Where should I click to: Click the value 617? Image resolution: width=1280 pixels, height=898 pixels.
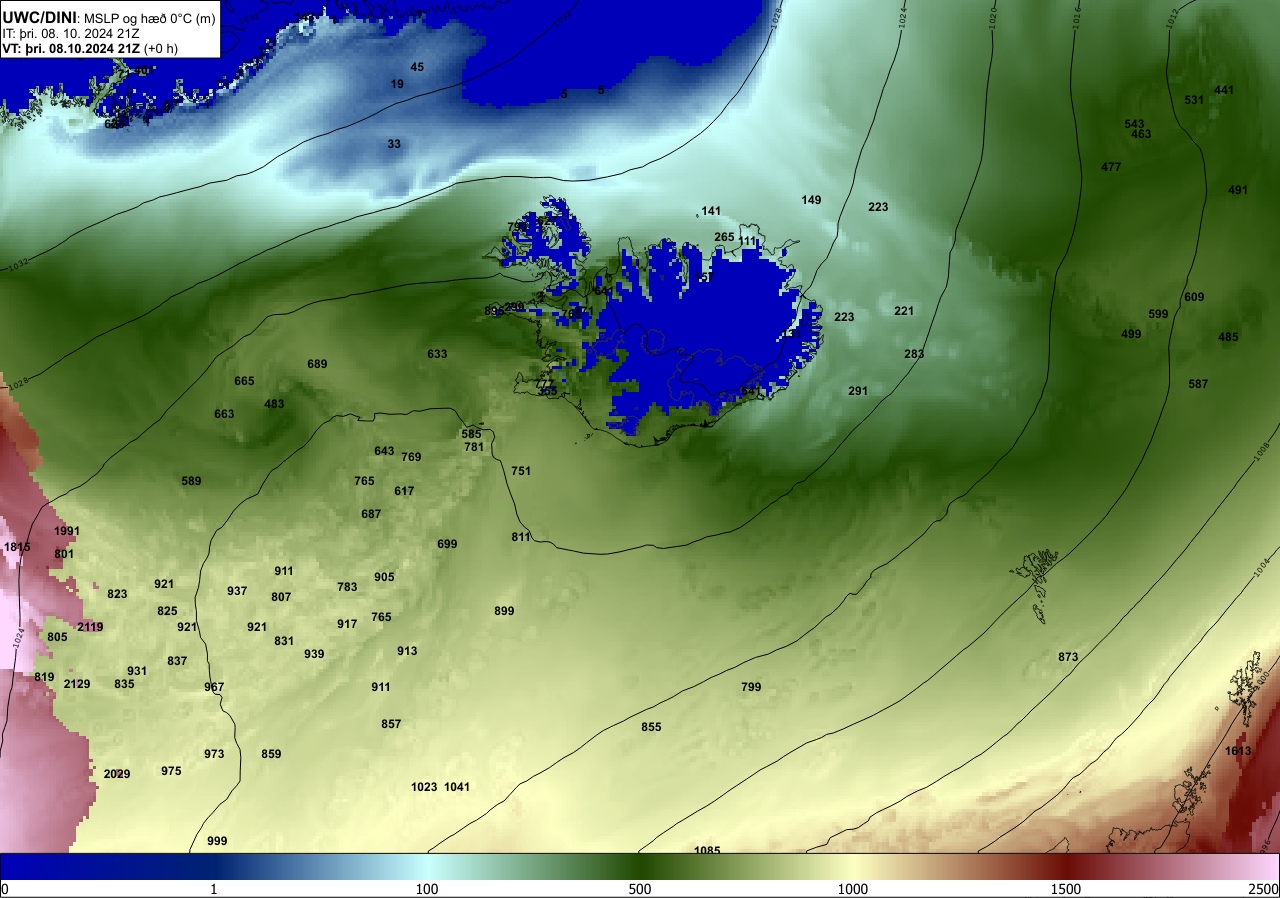[x=404, y=491]
